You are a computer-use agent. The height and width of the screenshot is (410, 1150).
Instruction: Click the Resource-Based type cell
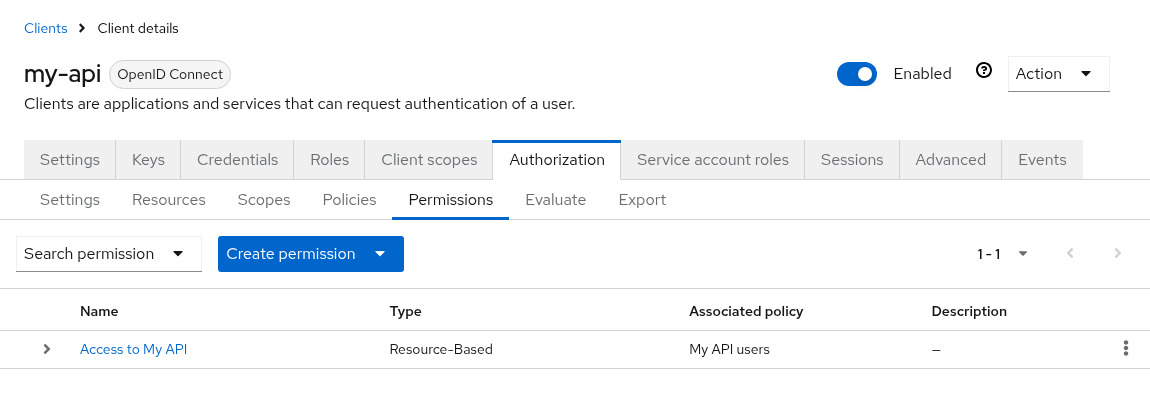tap(441, 350)
